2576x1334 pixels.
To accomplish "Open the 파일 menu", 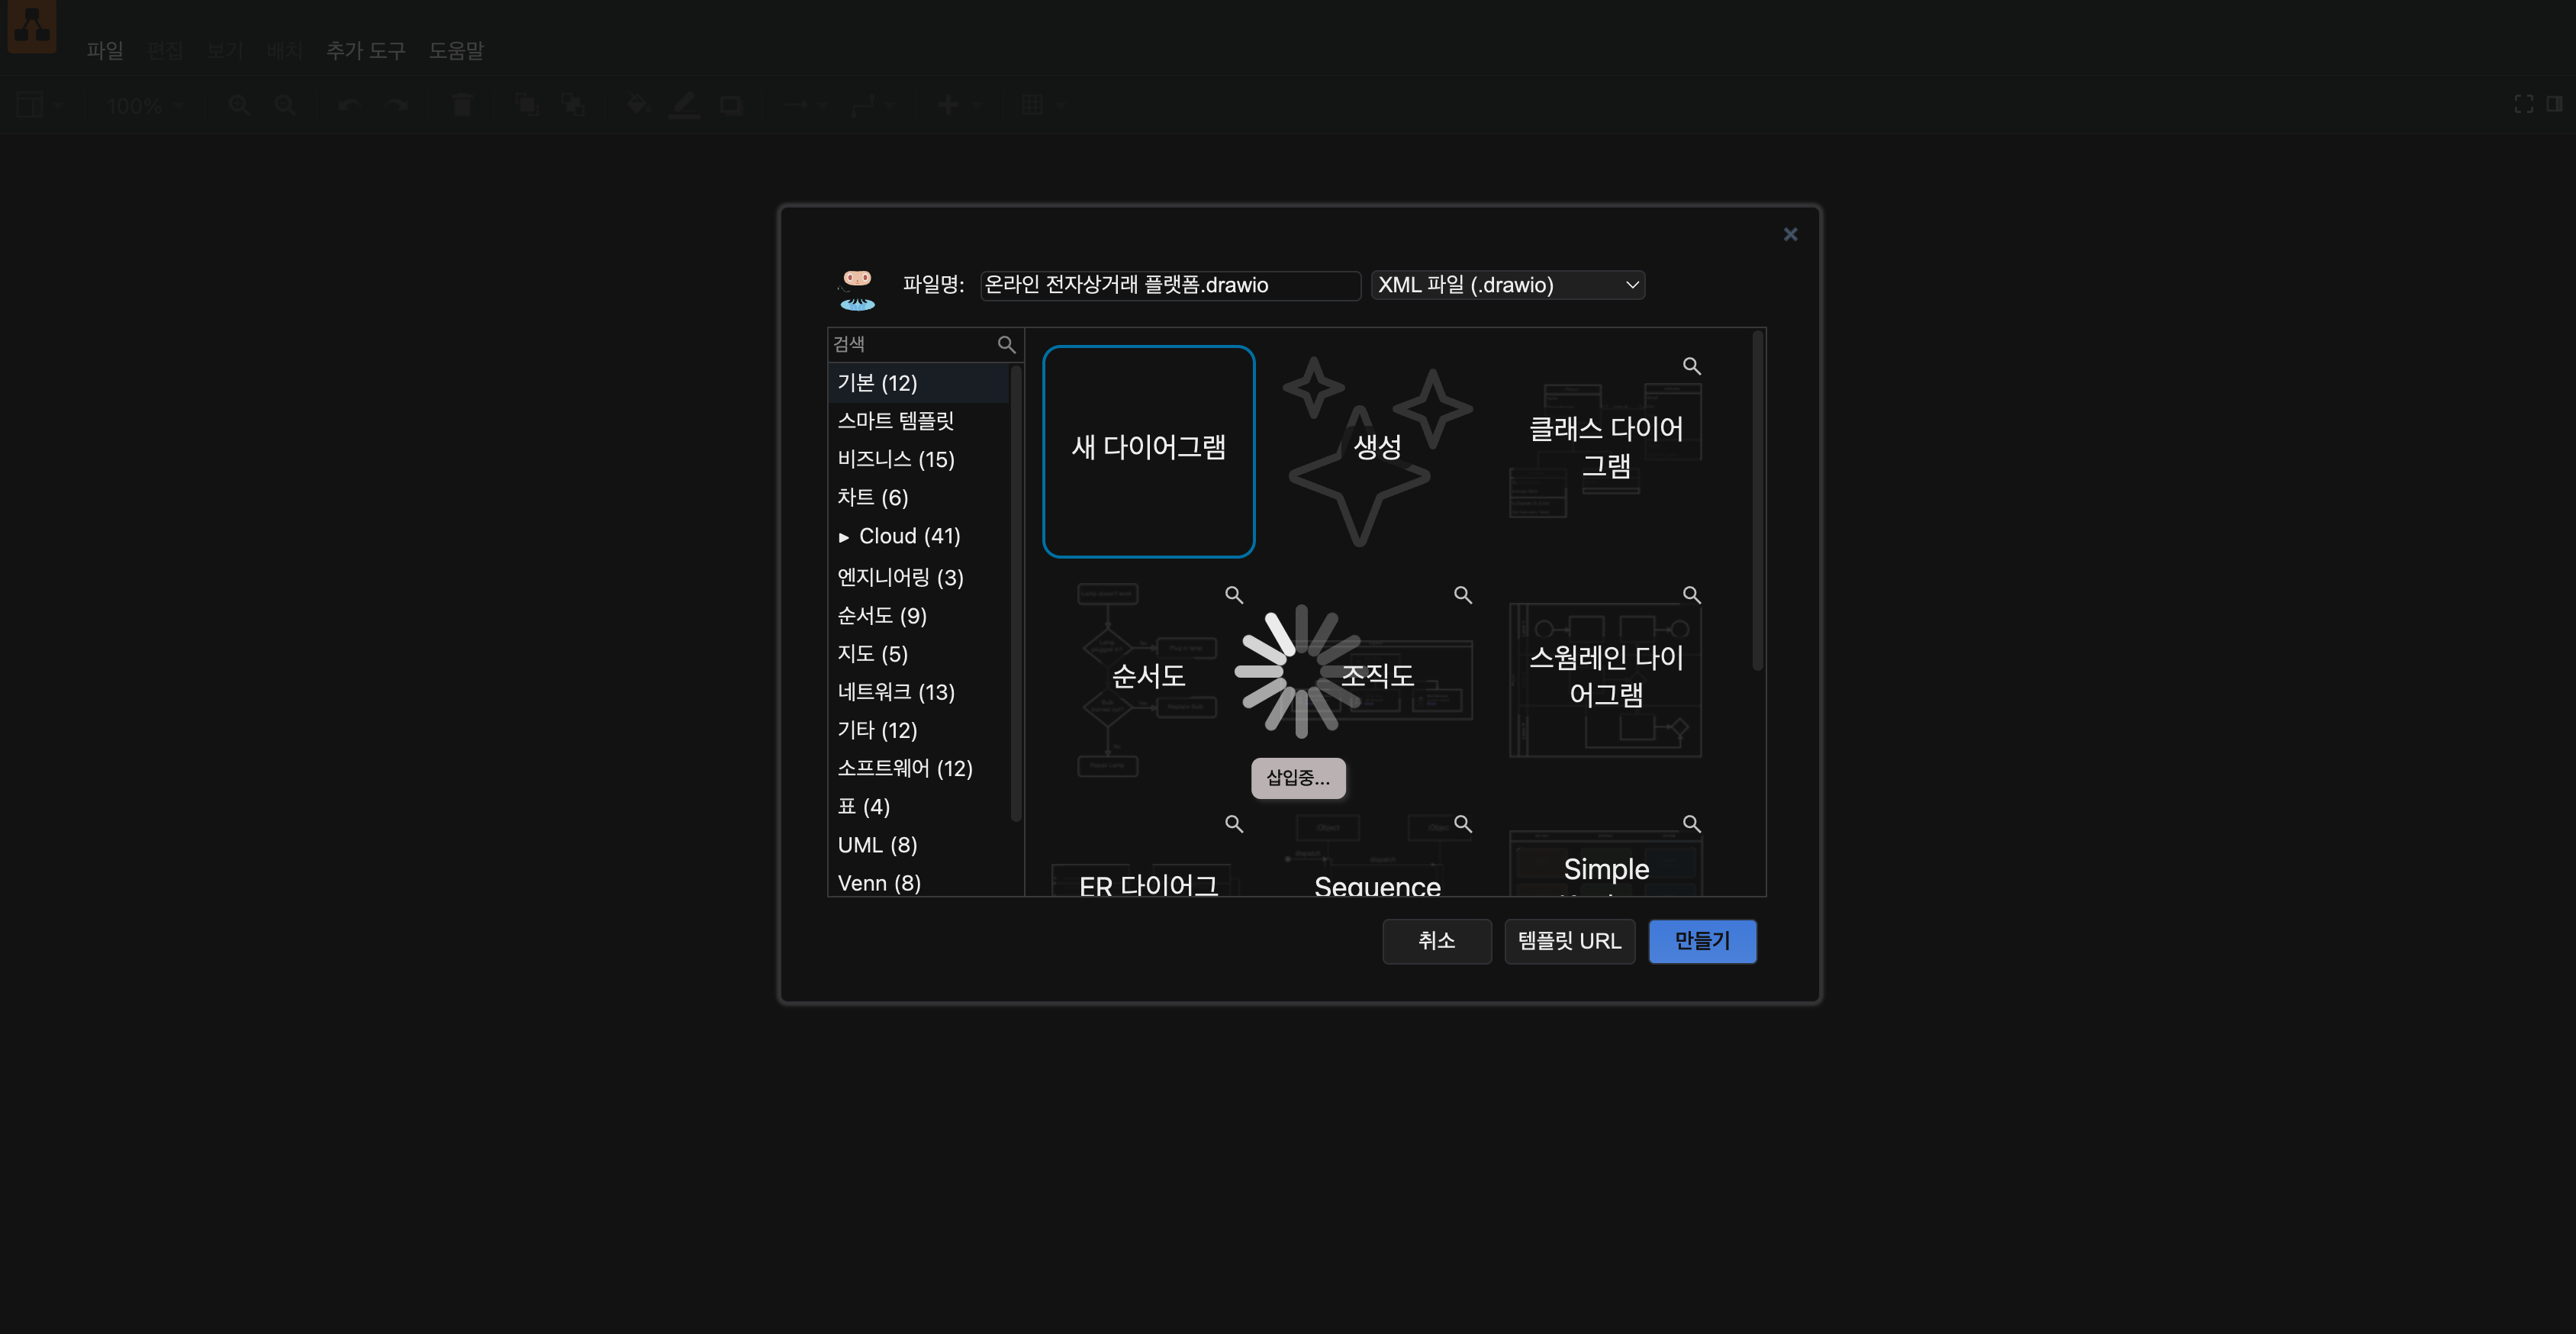I will point(104,50).
